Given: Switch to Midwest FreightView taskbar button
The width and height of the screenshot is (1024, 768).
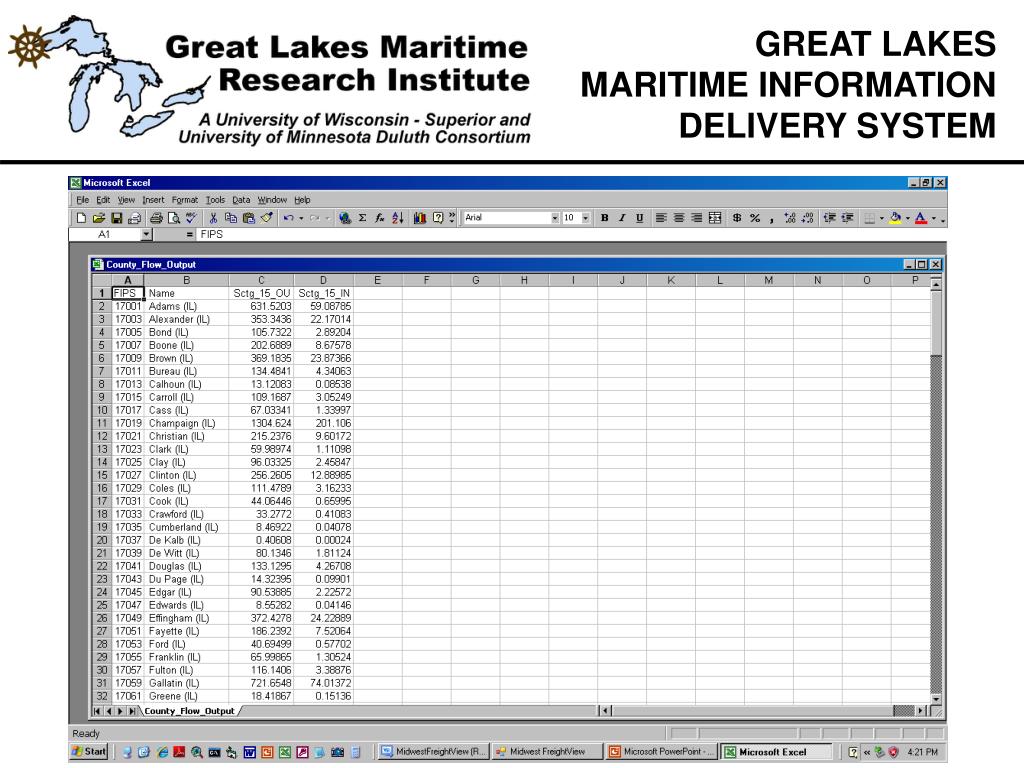Looking at the screenshot, I should click(x=547, y=752).
